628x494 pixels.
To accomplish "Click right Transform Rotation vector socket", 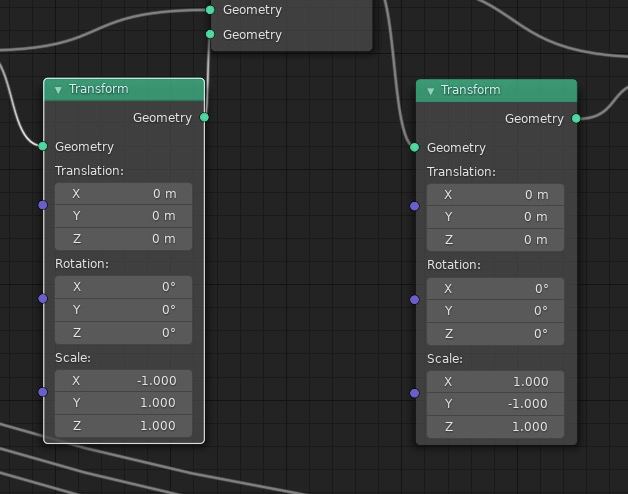I will coord(415,300).
